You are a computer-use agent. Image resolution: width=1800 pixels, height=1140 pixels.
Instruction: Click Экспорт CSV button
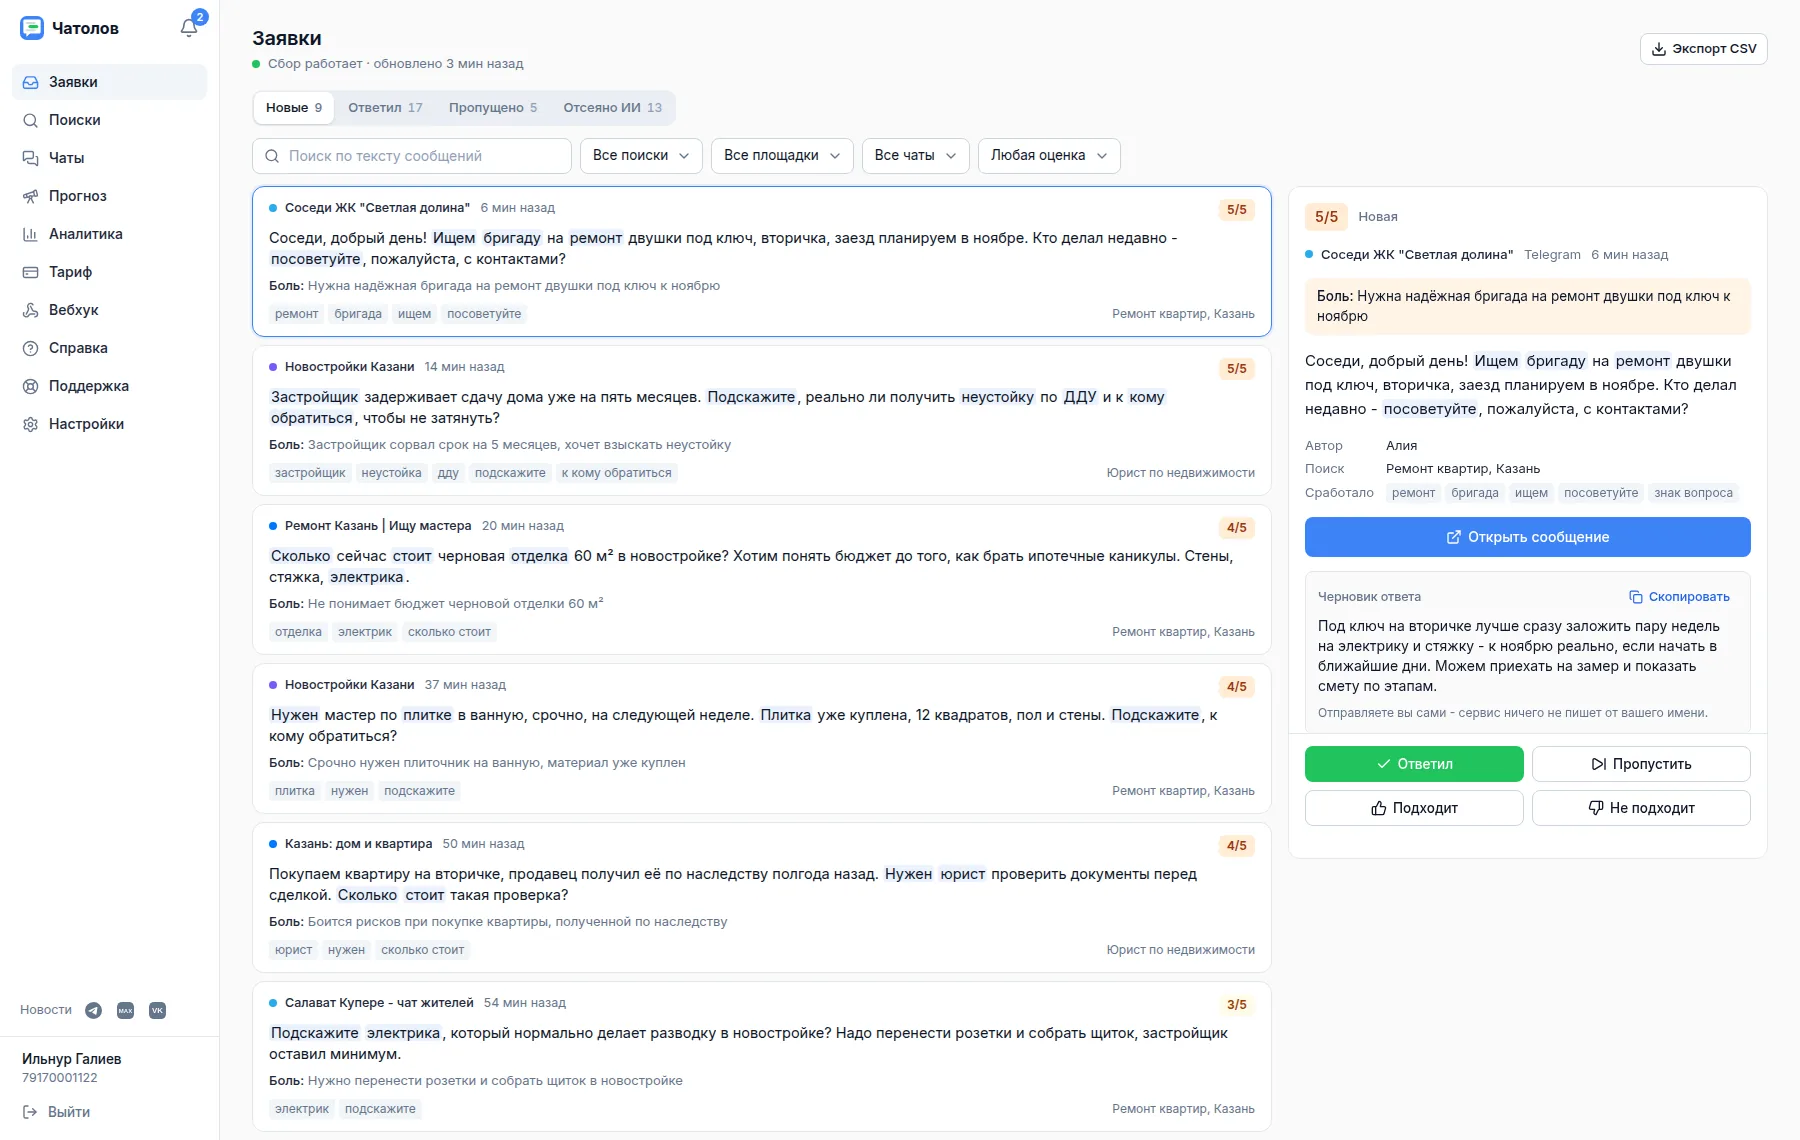click(1703, 49)
